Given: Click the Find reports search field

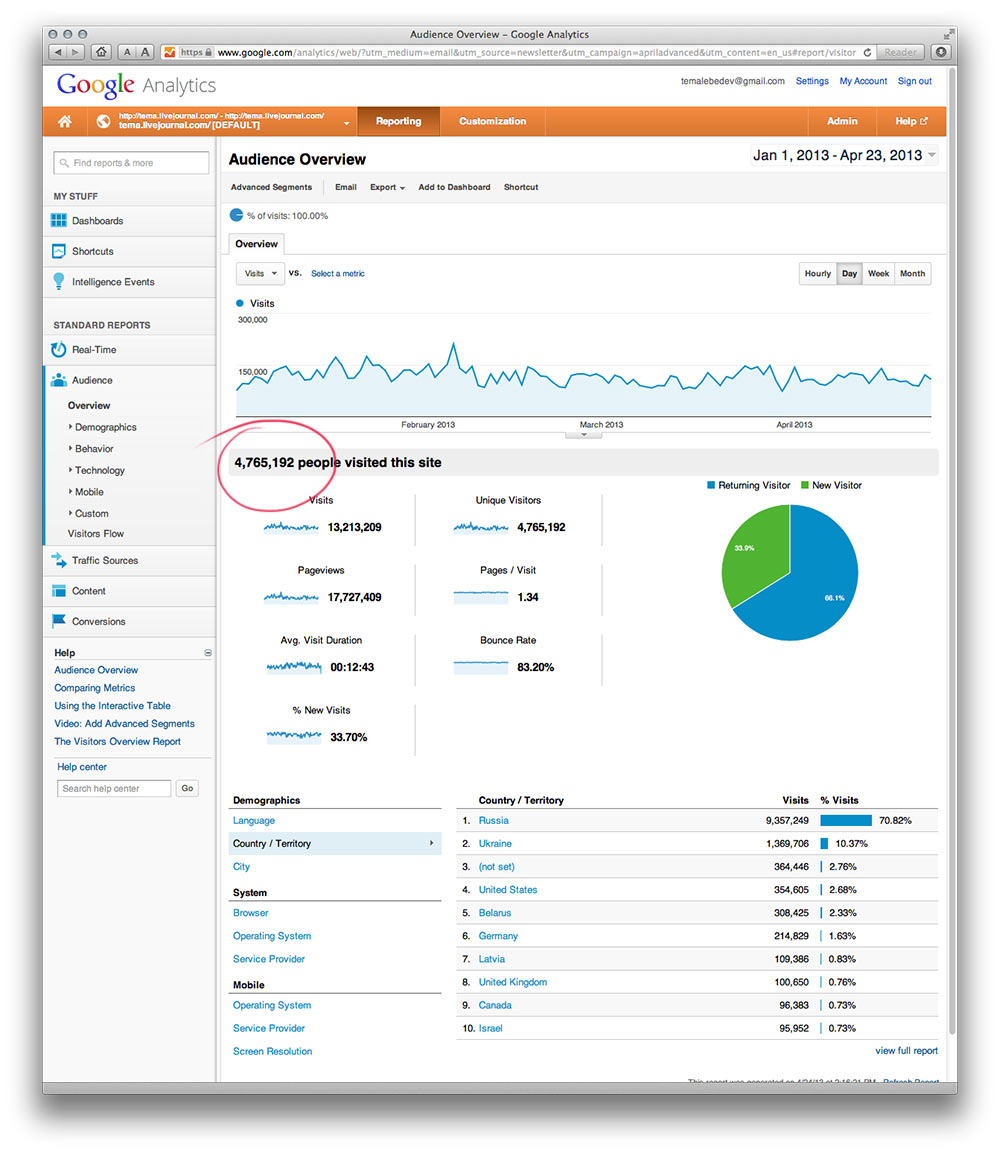Looking at the screenshot, I should [131, 163].
